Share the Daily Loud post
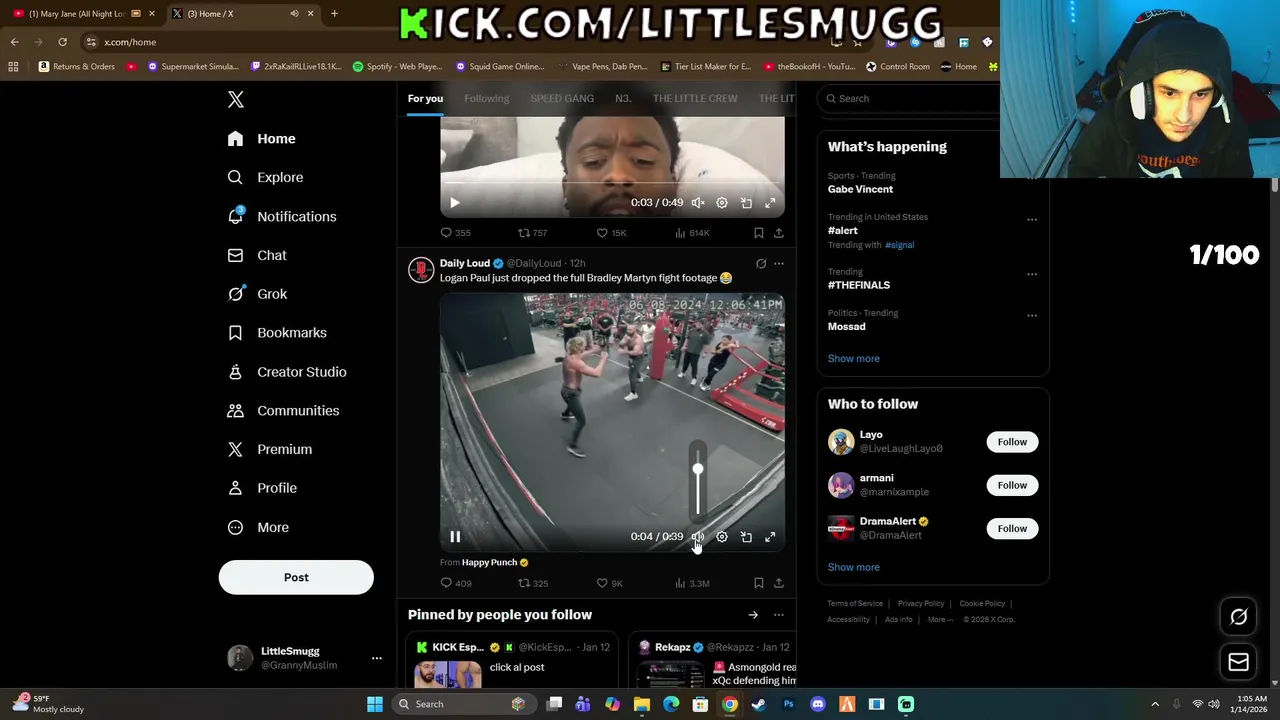1280x720 pixels. point(779,583)
